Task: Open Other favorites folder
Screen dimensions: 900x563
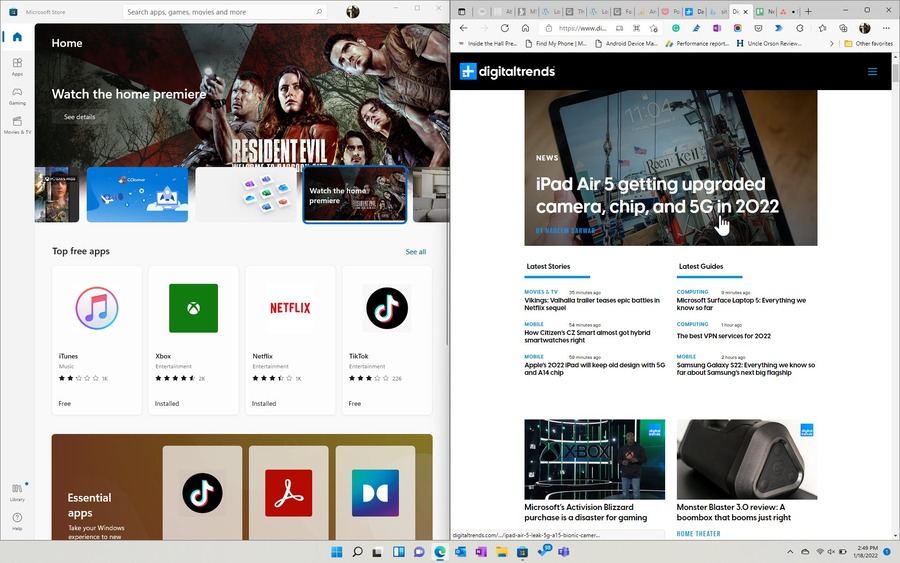Action: [868, 43]
